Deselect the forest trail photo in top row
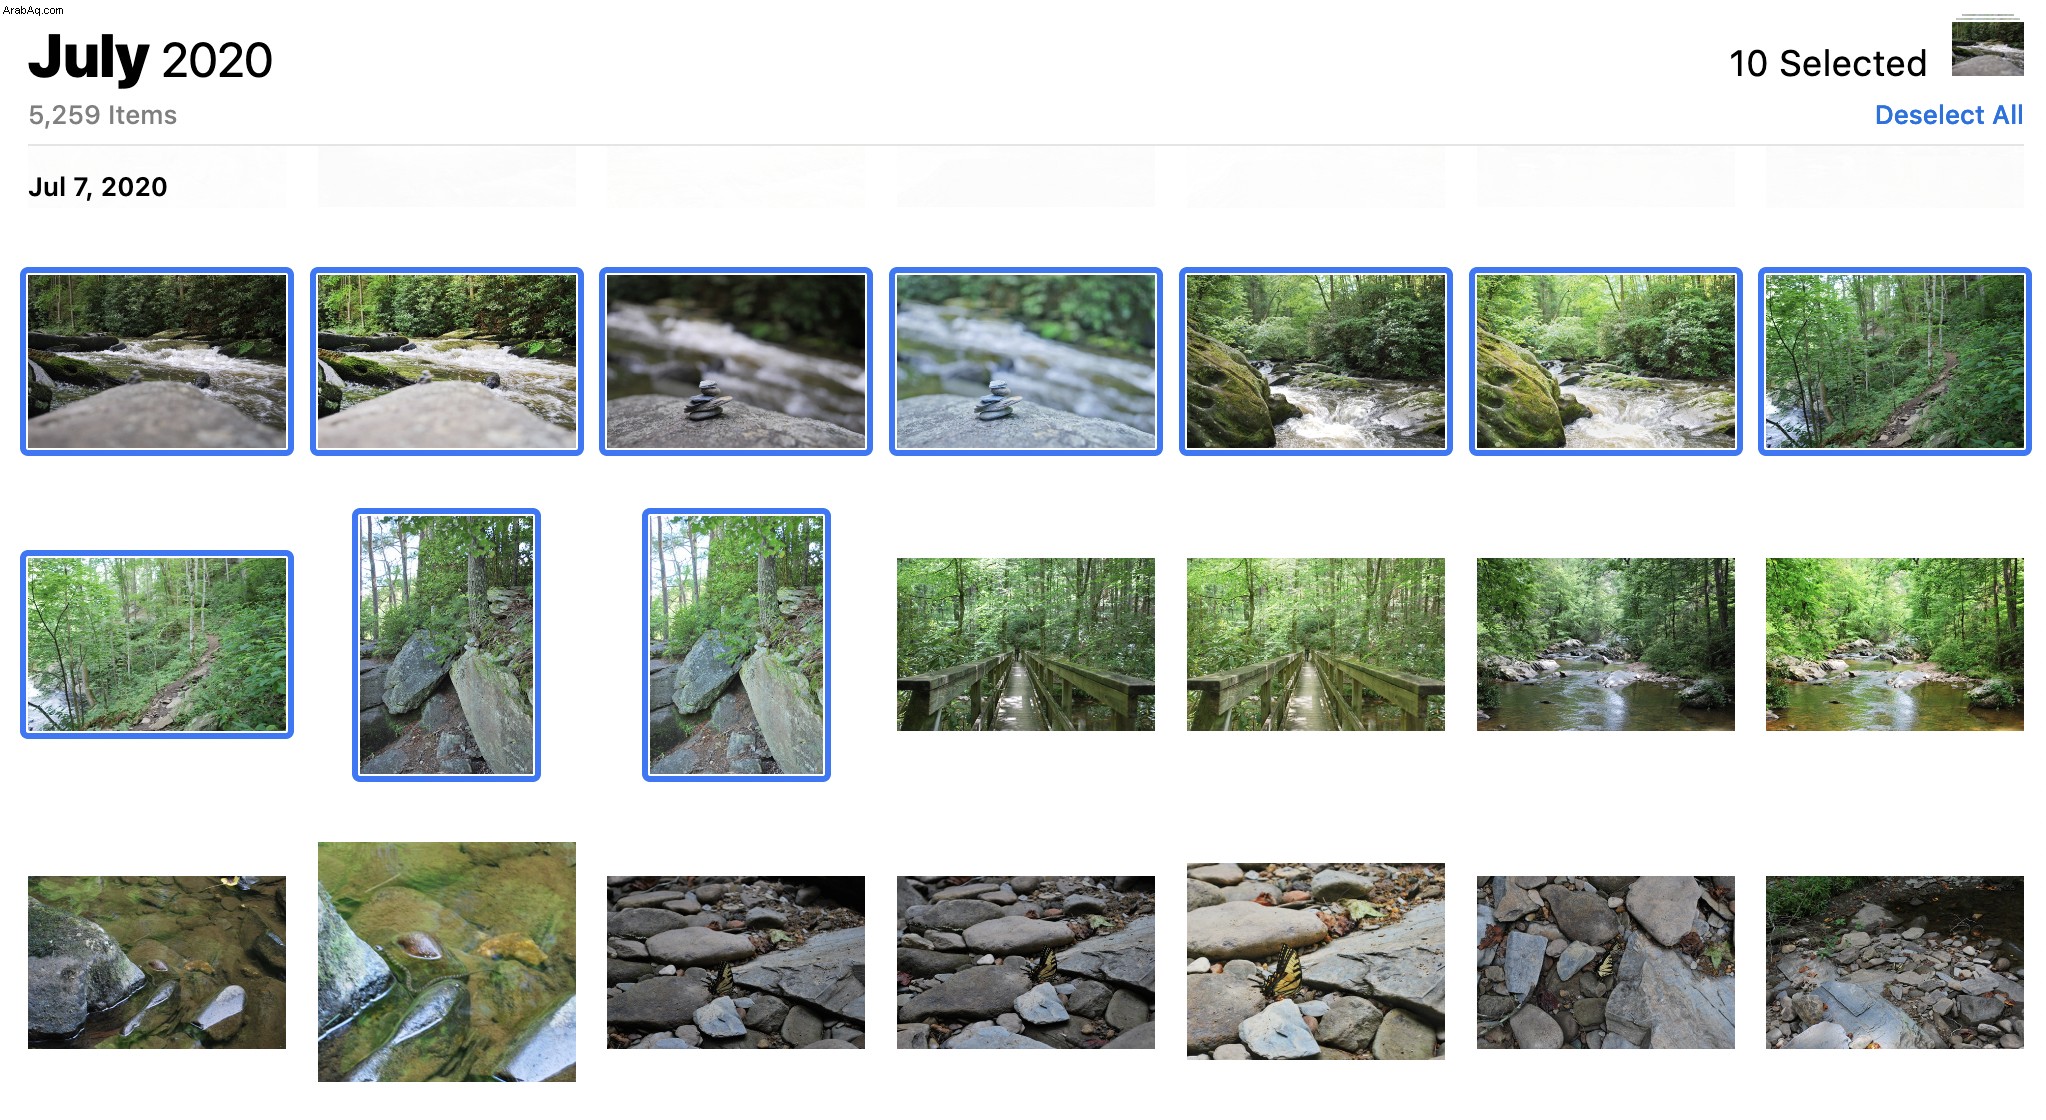2046x1120 pixels. point(1895,361)
